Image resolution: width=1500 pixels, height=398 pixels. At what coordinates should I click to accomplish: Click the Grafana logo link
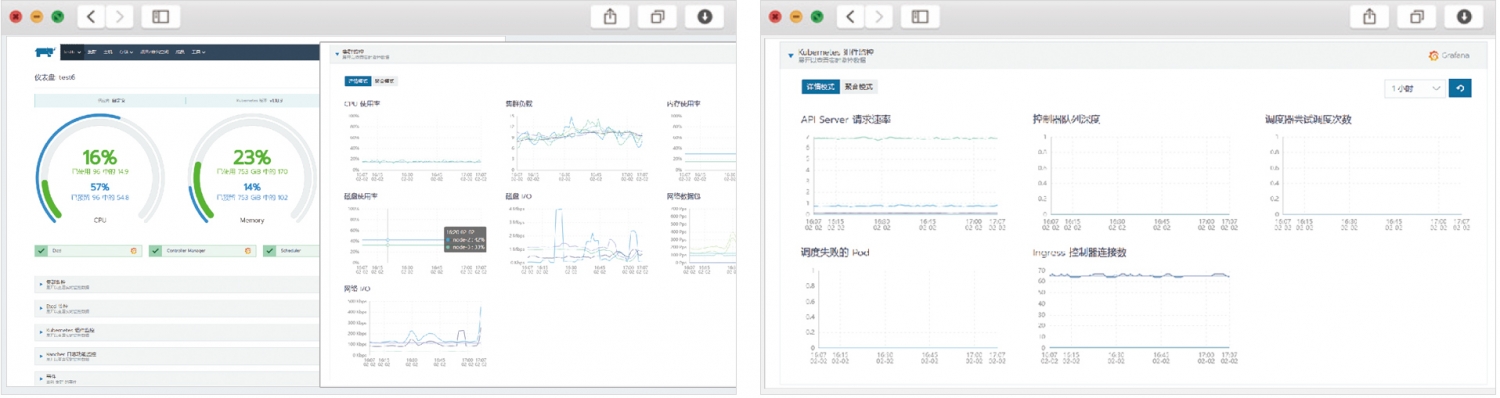point(1449,56)
